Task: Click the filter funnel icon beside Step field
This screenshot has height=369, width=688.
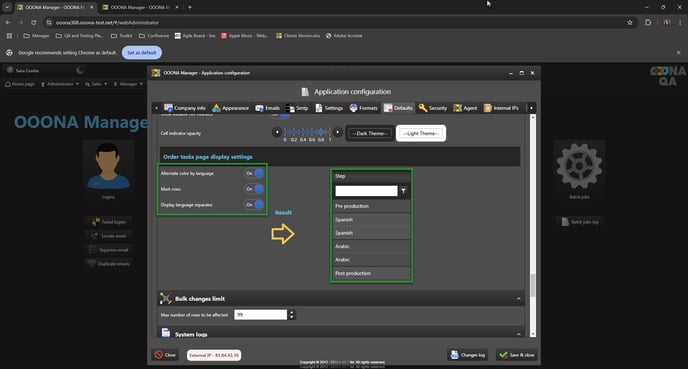Action: click(x=403, y=191)
